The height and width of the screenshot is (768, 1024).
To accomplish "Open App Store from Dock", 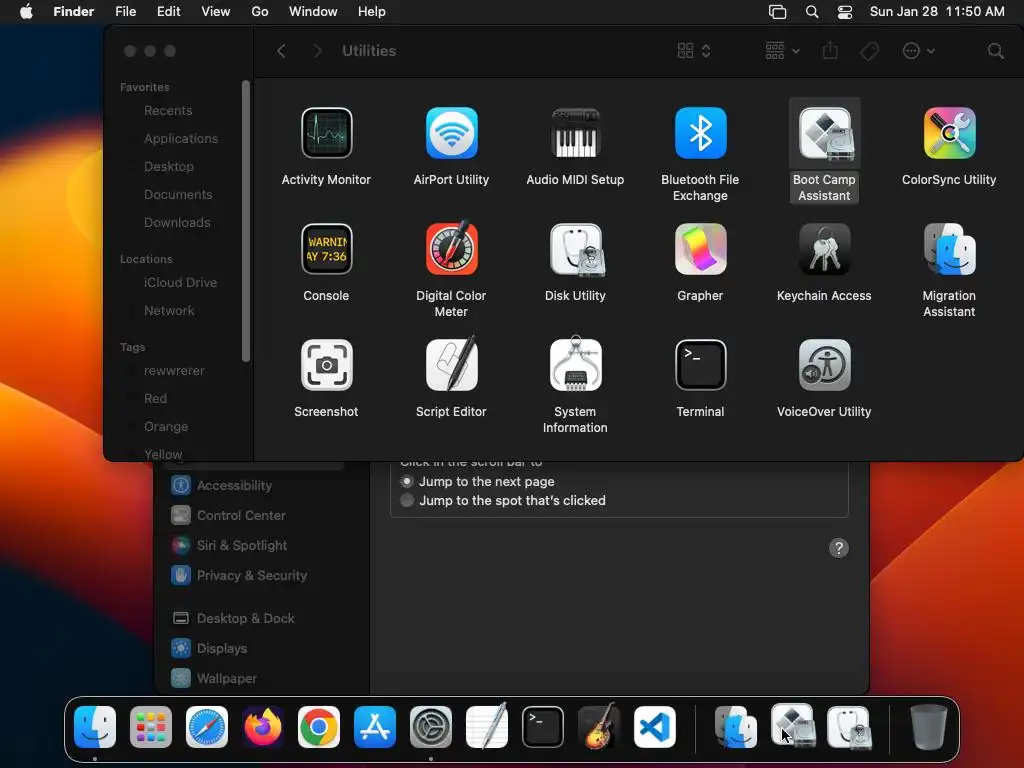I will click(375, 727).
